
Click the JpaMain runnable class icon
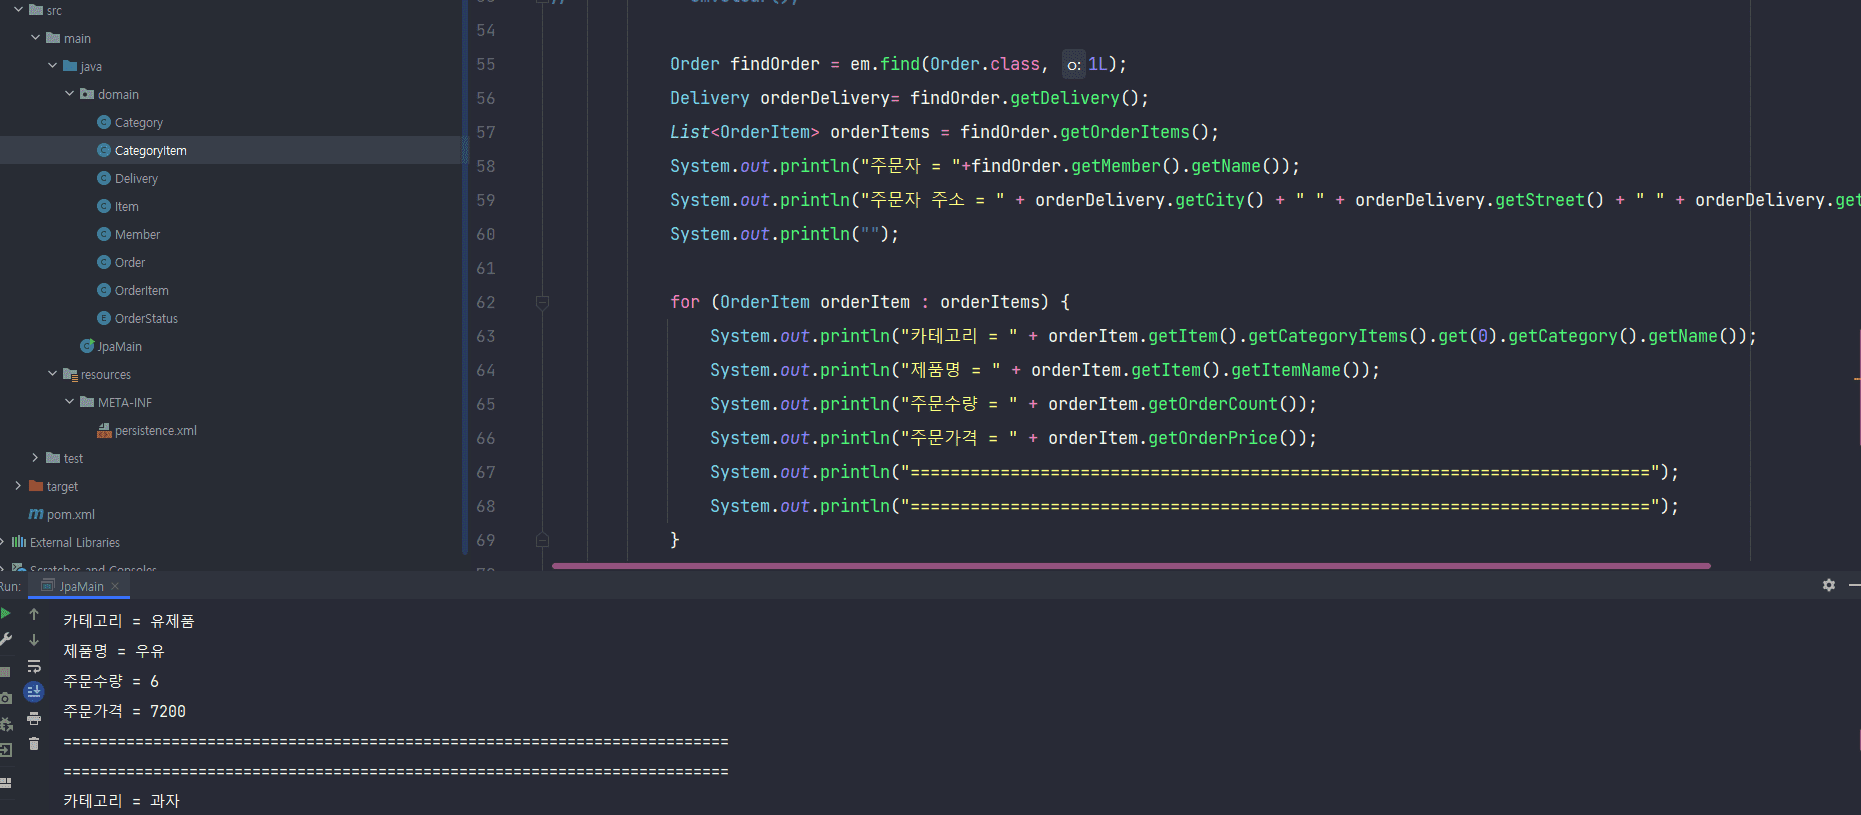click(87, 346)
